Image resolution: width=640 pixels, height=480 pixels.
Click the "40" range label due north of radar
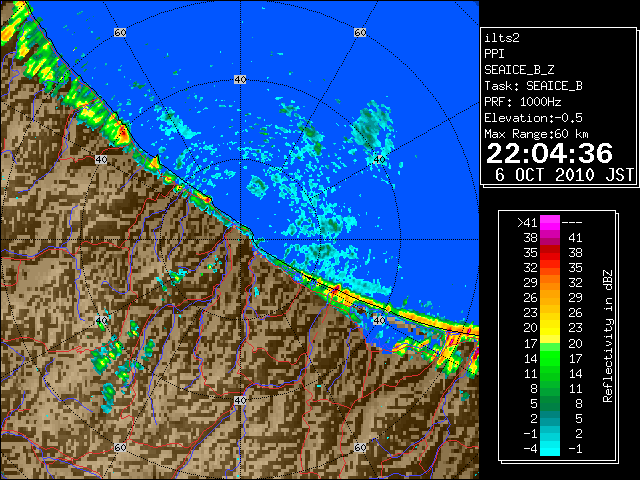click(240, 80)
